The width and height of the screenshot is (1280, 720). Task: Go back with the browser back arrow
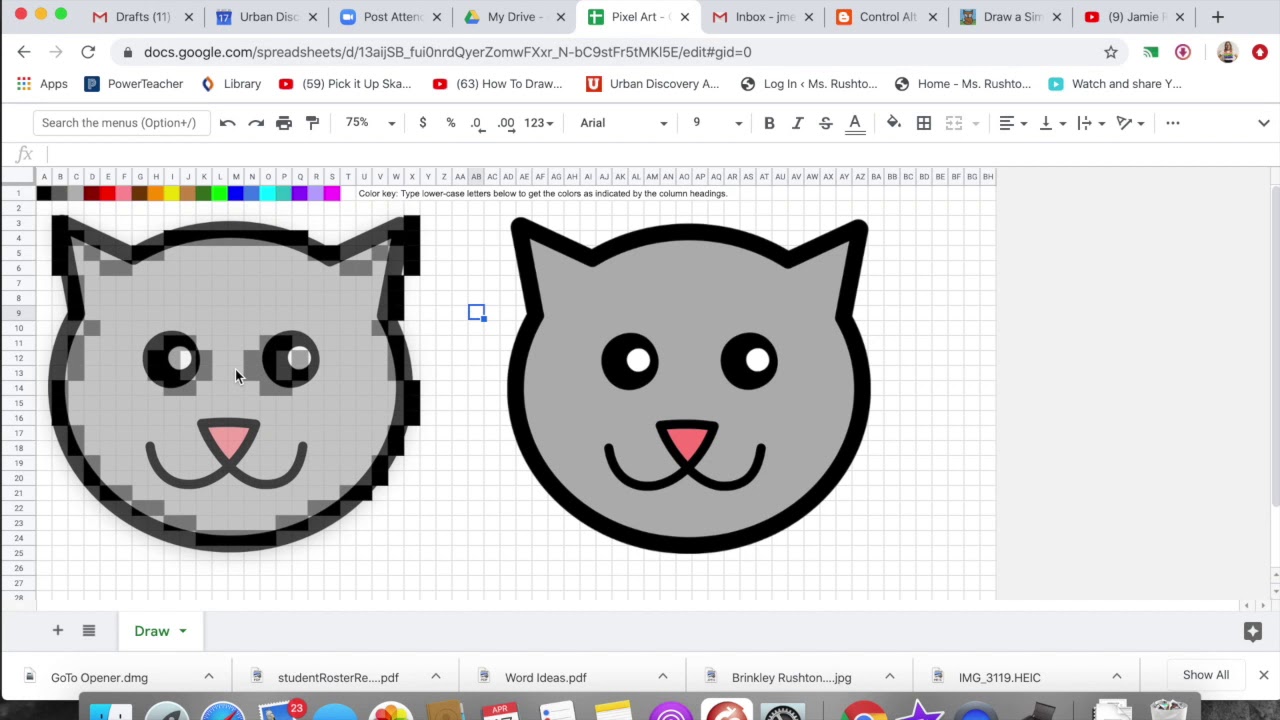[x=24, y=52]
